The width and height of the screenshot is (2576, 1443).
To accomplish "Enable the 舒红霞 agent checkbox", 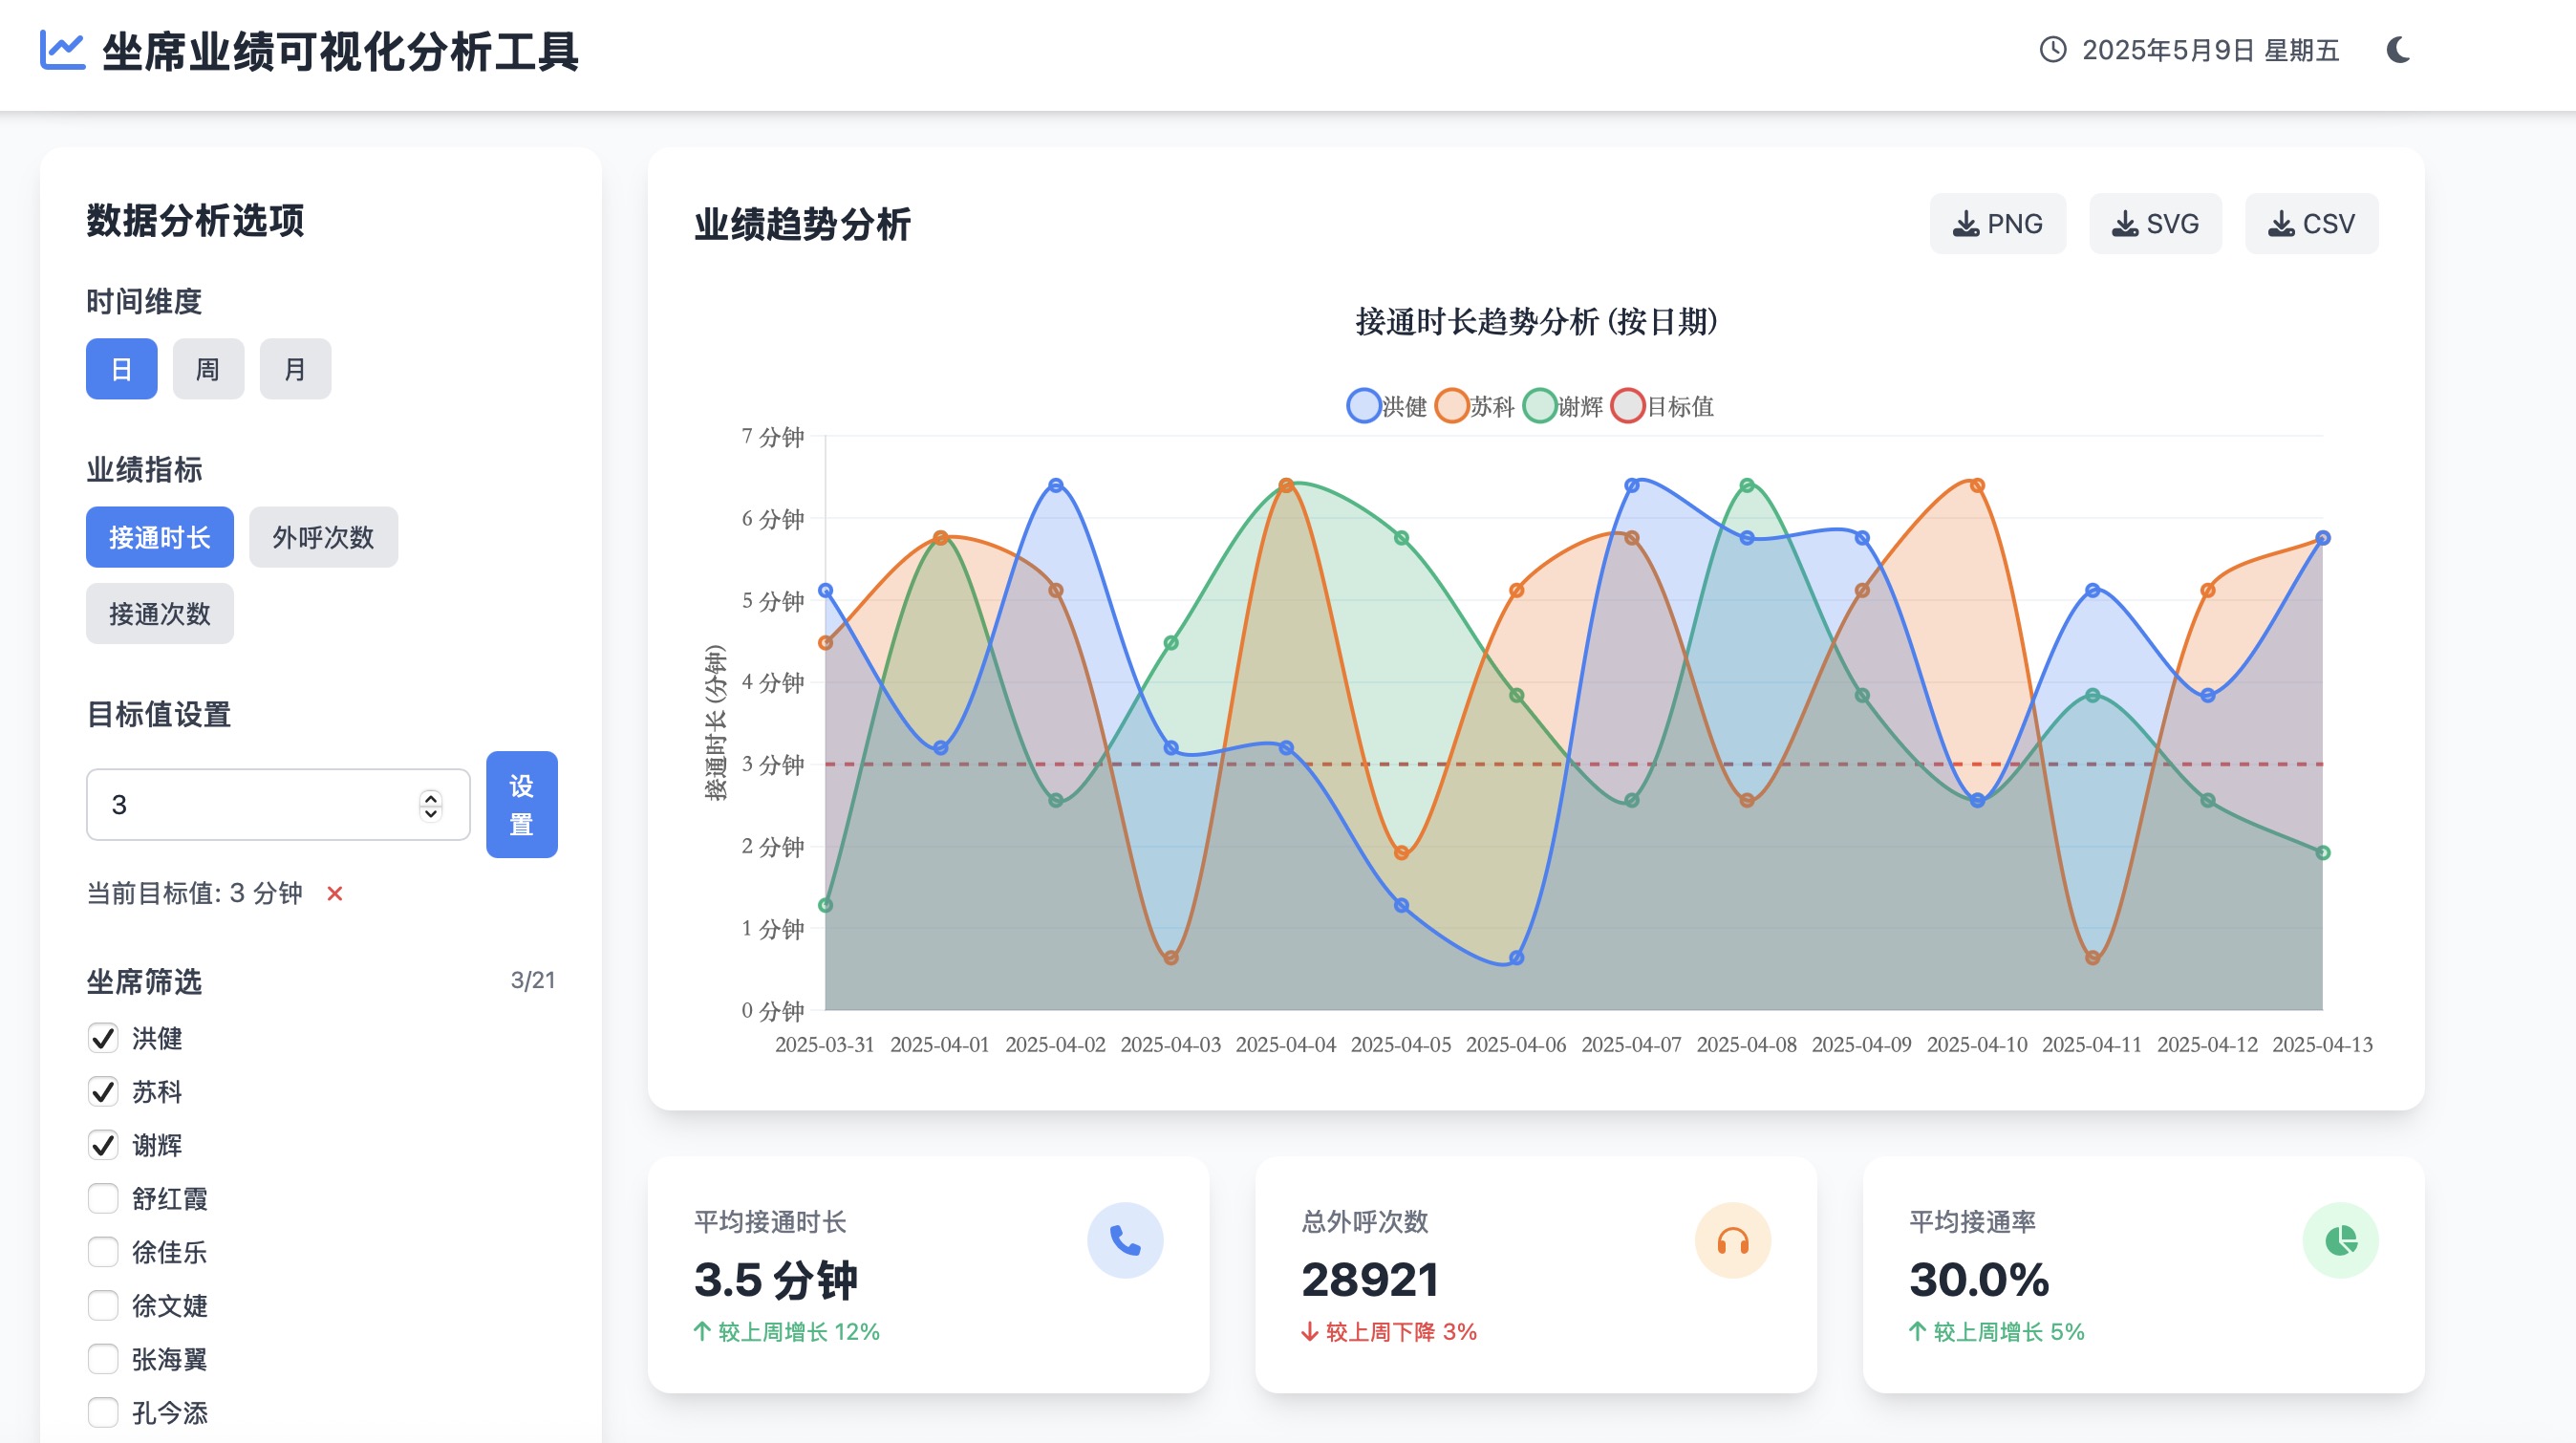I will [x=103, y=1198].
